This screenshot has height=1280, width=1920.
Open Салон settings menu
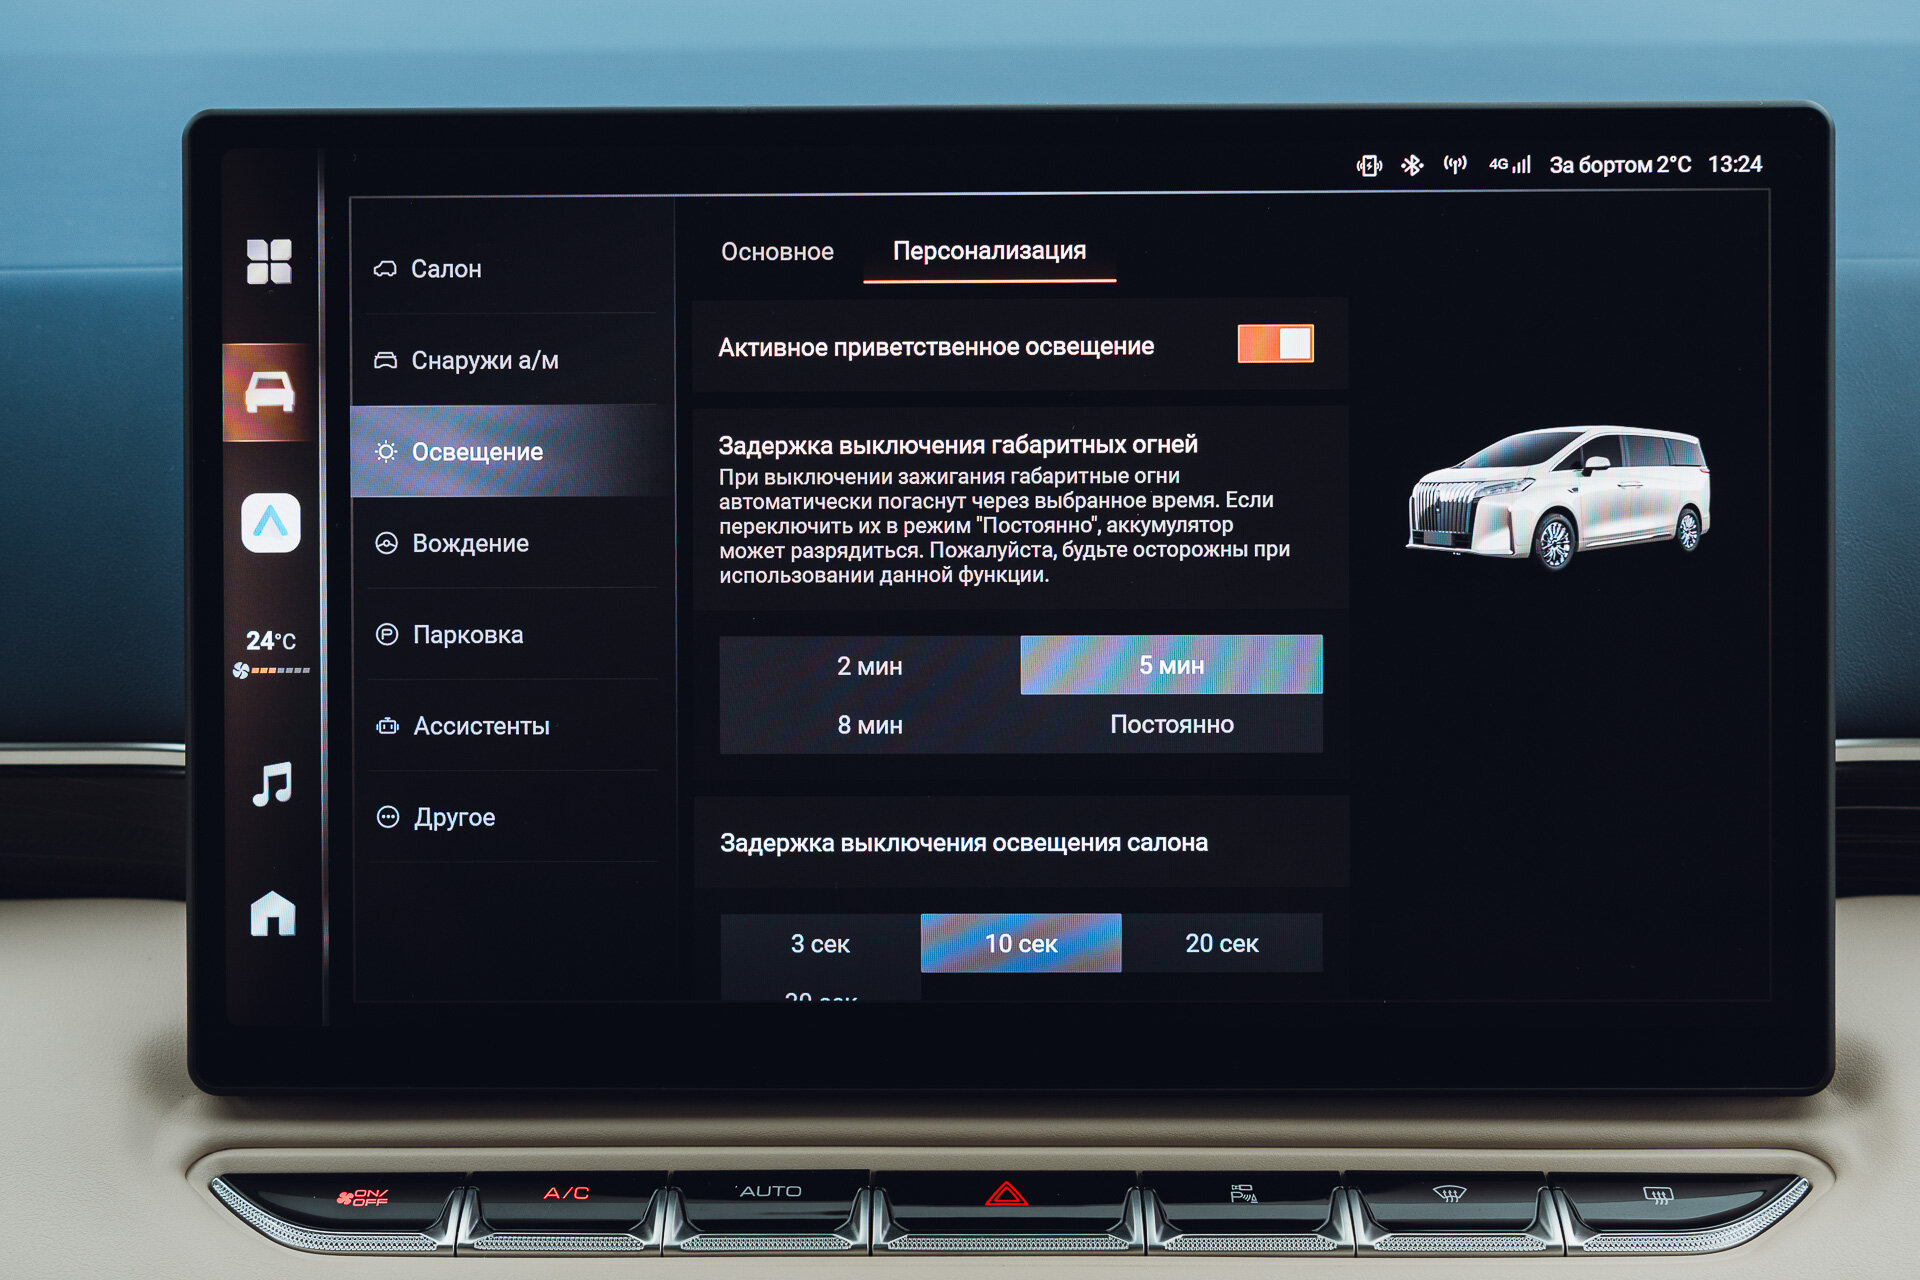click(446, 269)
